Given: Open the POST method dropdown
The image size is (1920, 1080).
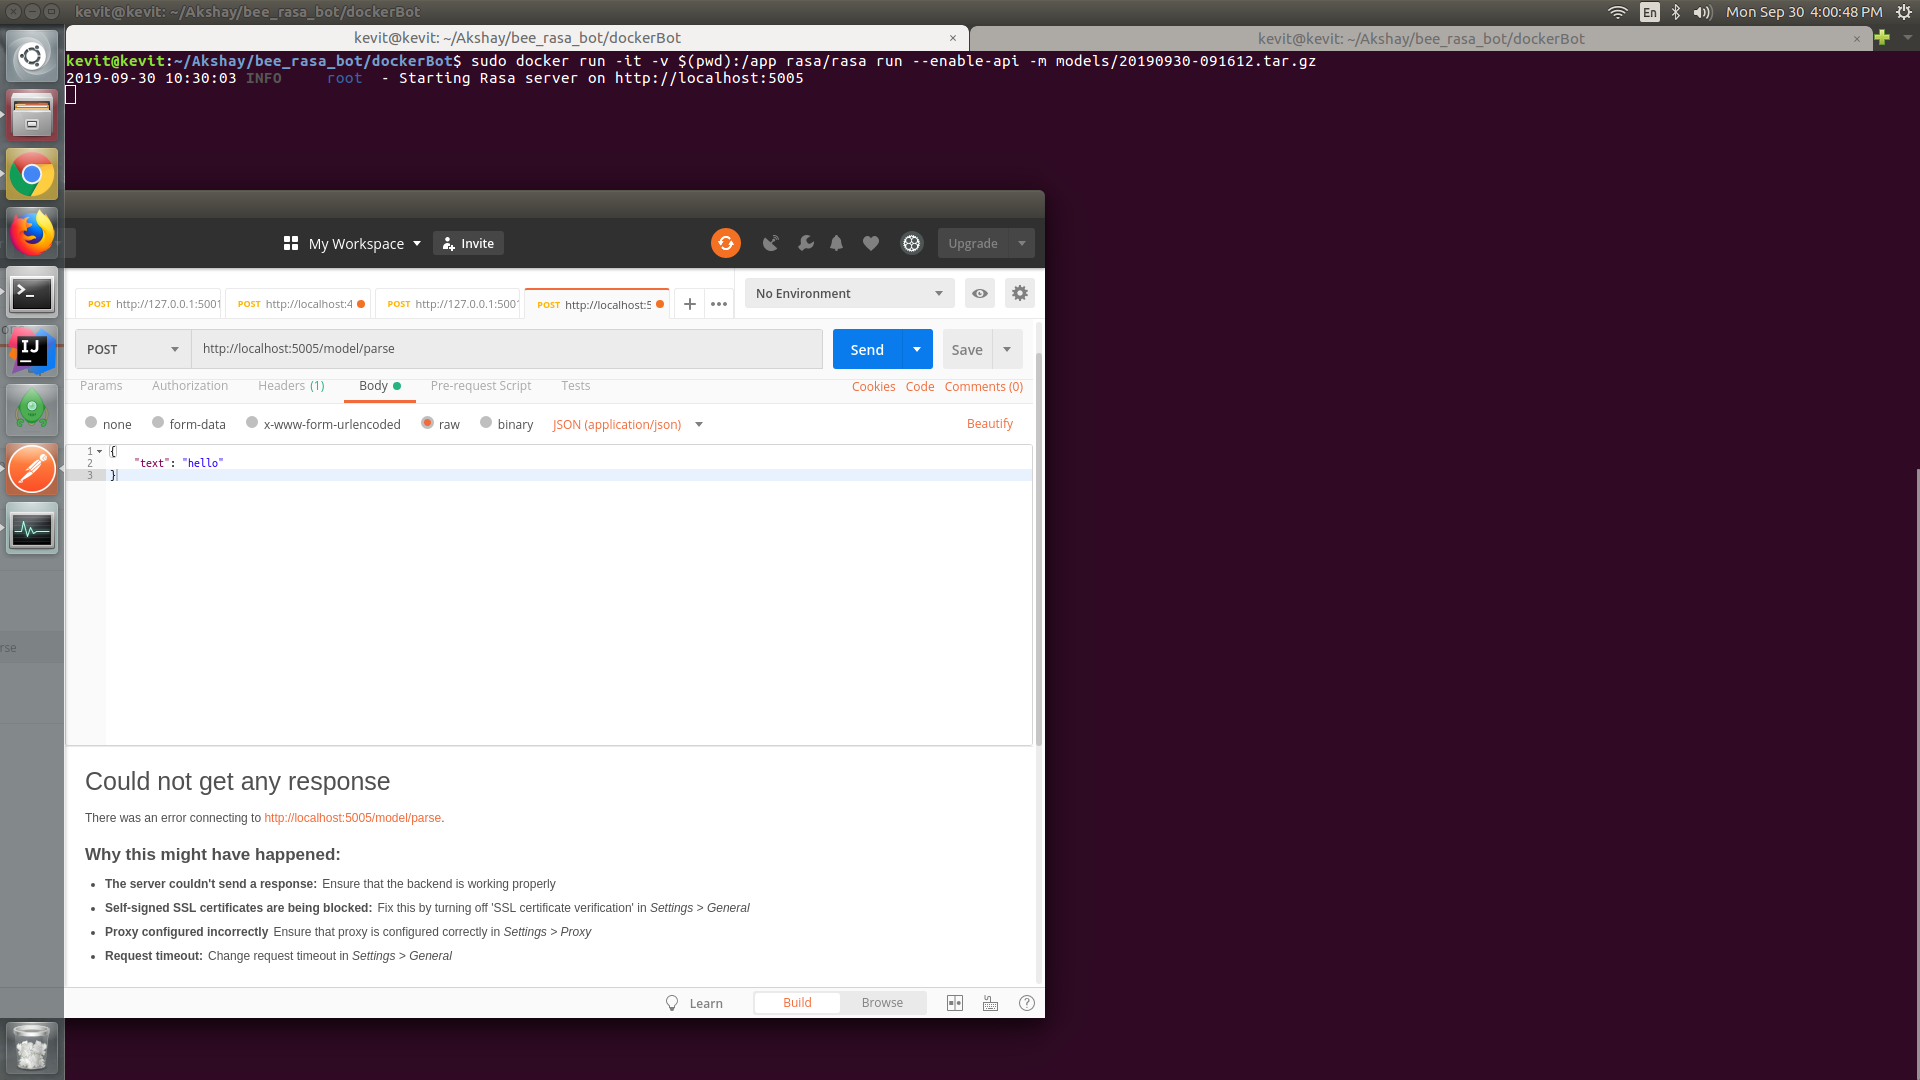Looking at the screenshot, I should (132, 349).
